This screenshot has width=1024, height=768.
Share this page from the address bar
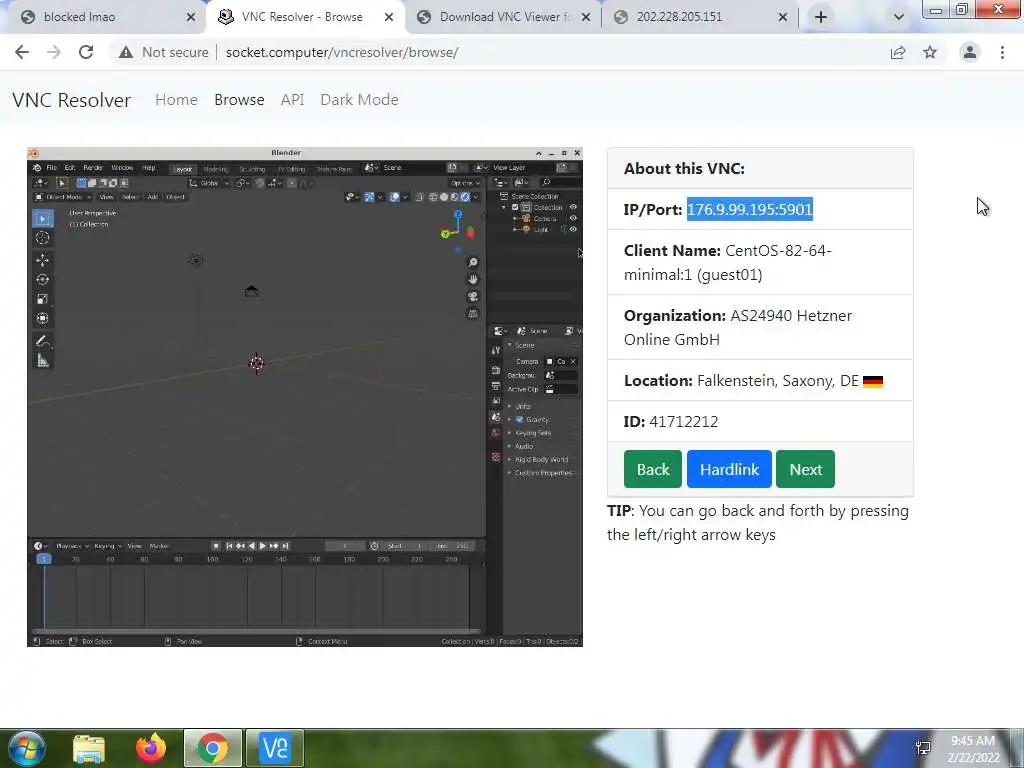click(898, 52)
